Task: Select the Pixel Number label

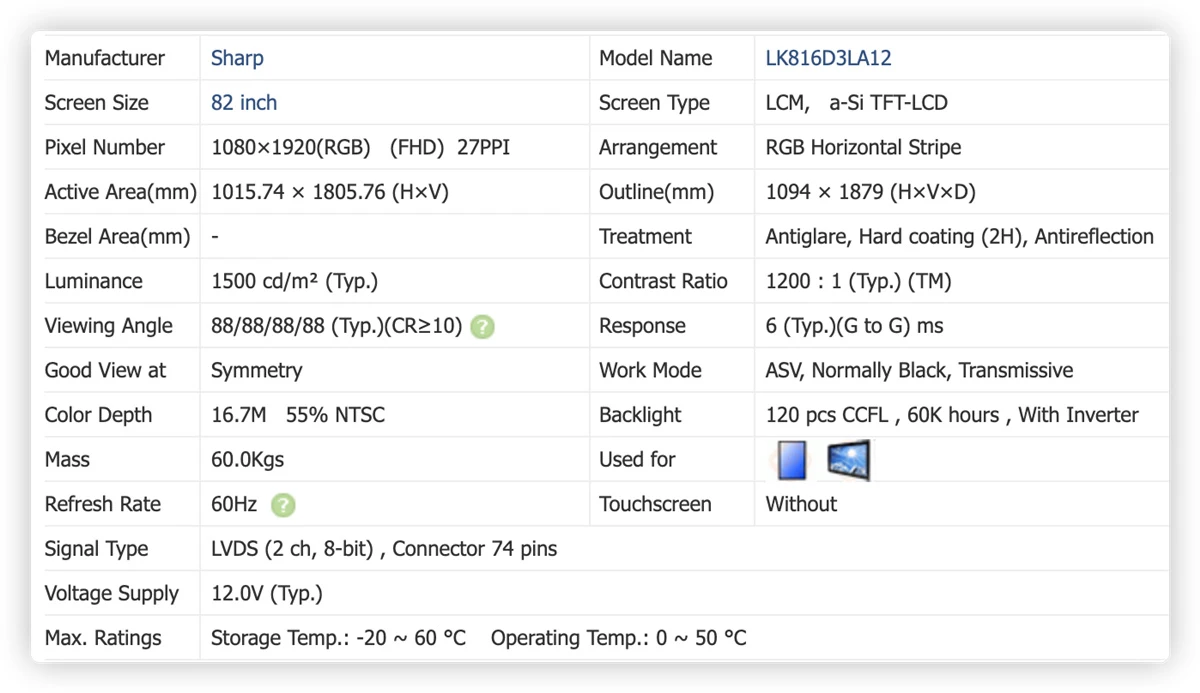Action: (x=105, y=147)
